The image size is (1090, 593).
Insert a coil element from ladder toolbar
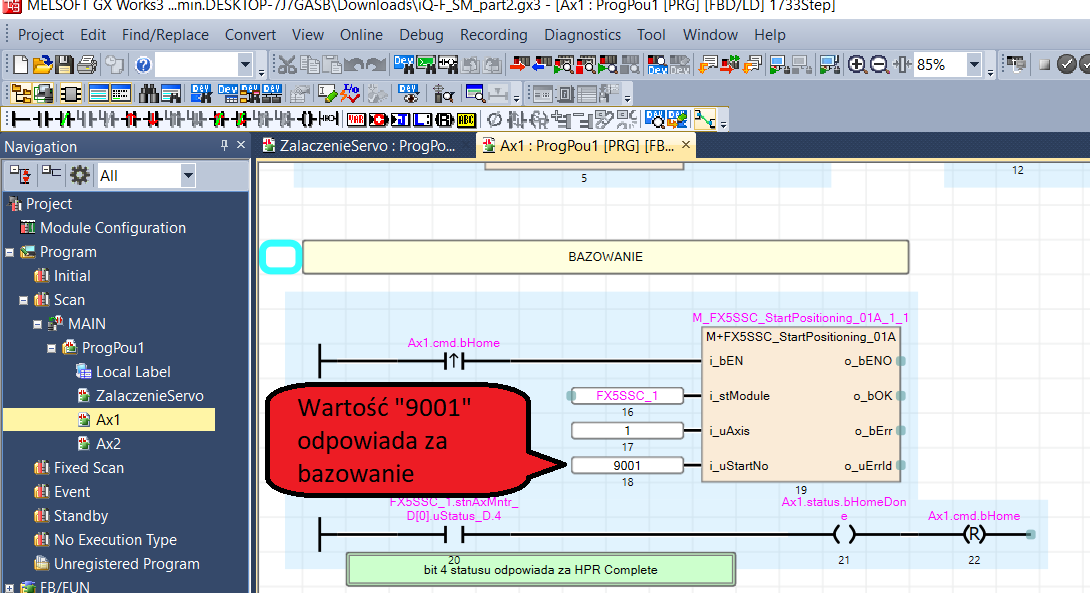(308, 120)
